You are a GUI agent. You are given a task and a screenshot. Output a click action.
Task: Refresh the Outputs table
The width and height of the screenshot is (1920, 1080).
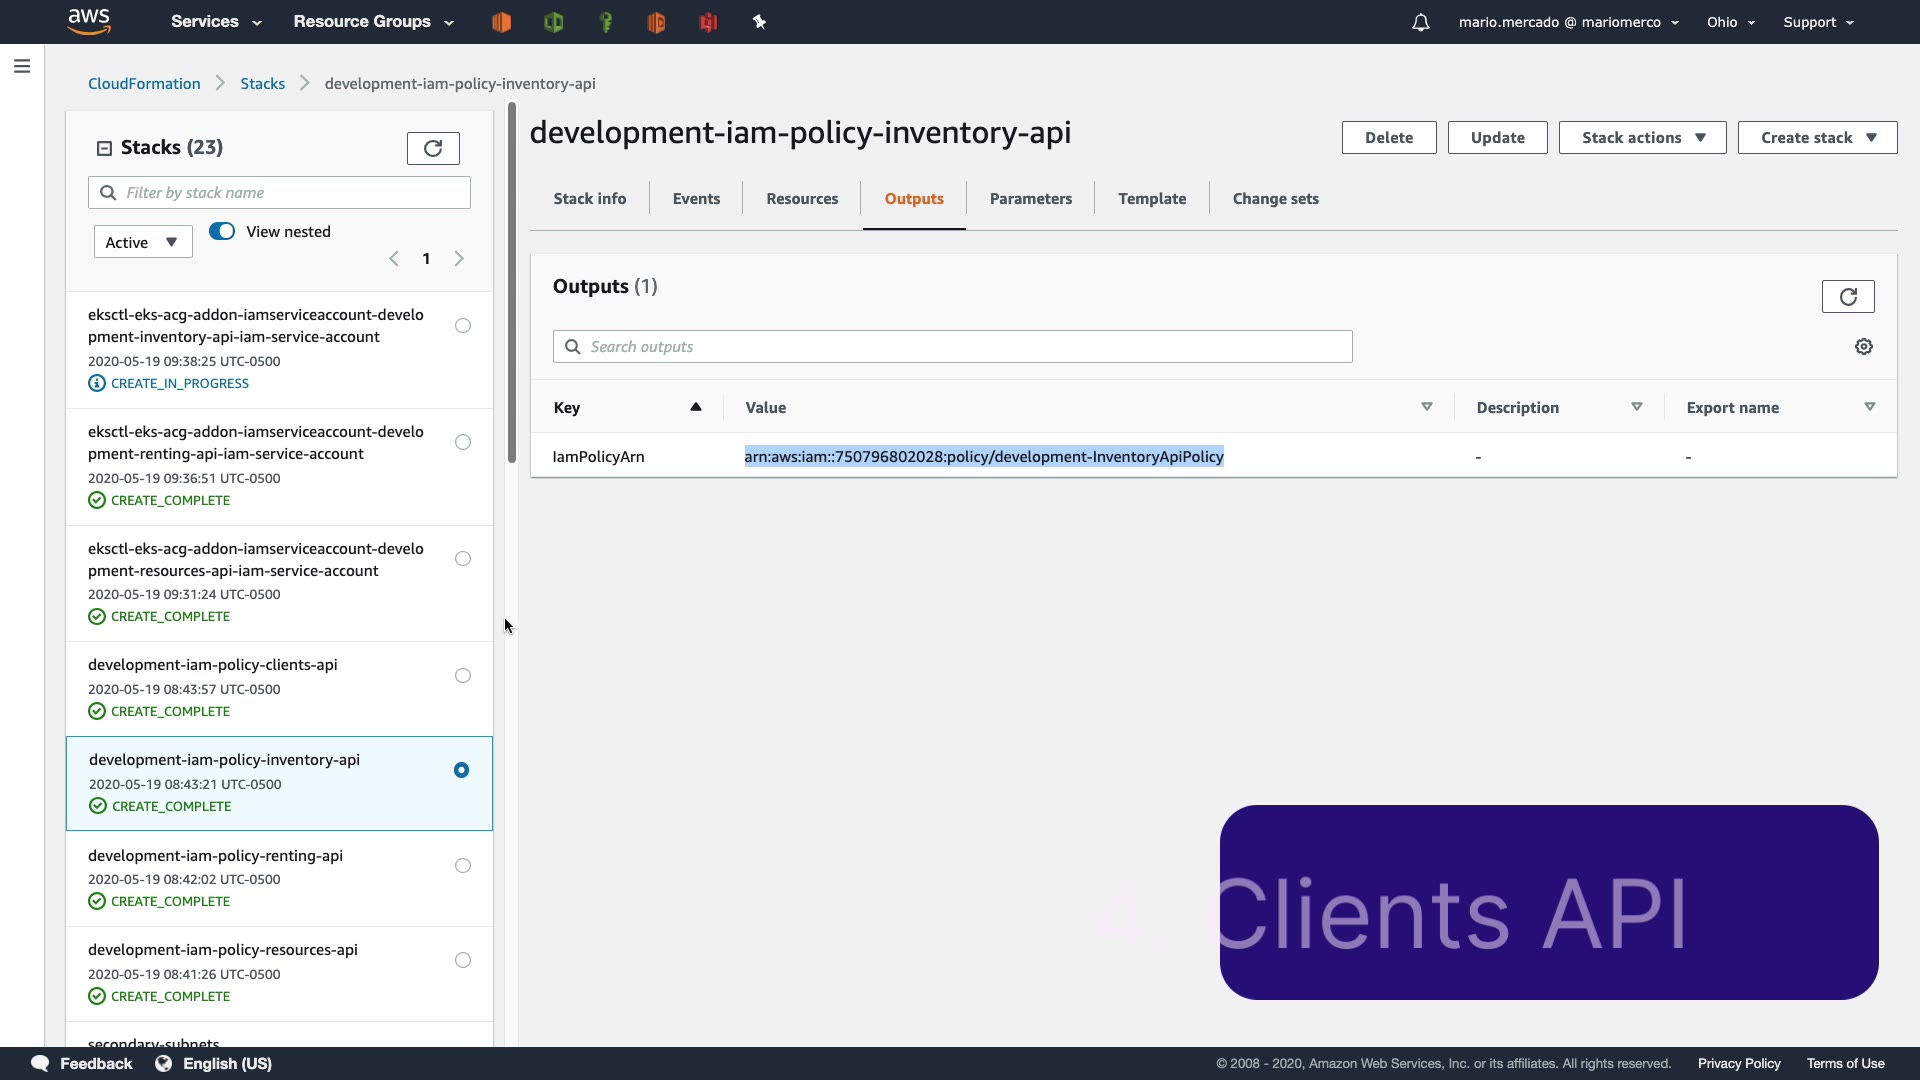click(1847, 296)
